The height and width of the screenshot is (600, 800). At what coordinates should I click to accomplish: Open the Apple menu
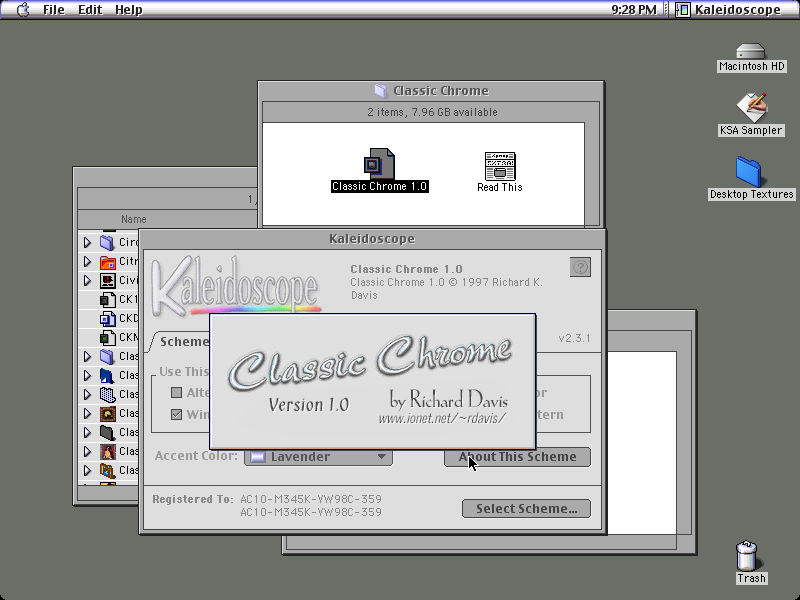23,10
